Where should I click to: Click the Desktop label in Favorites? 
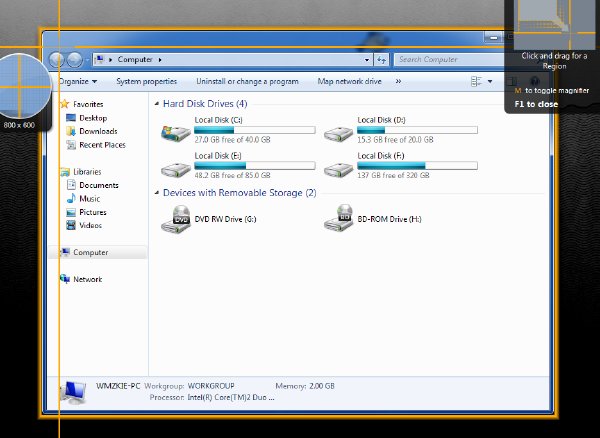tap(93, 118)
